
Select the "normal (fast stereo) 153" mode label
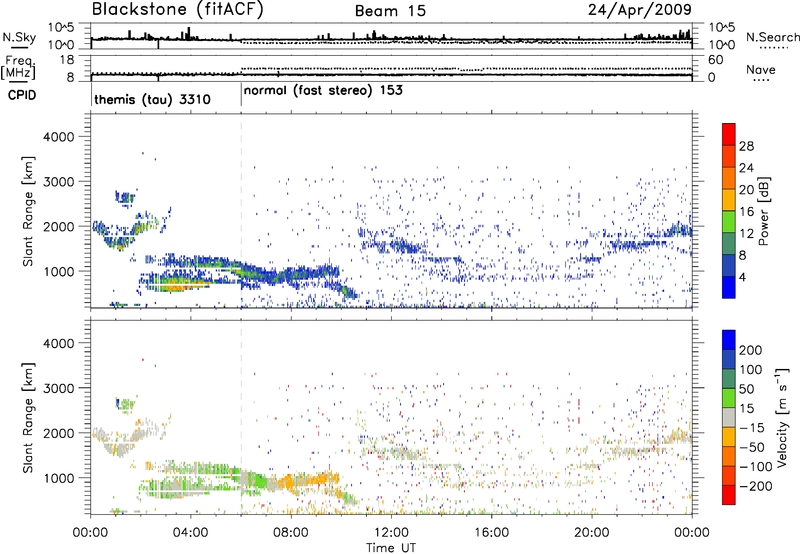pos(323,91)
